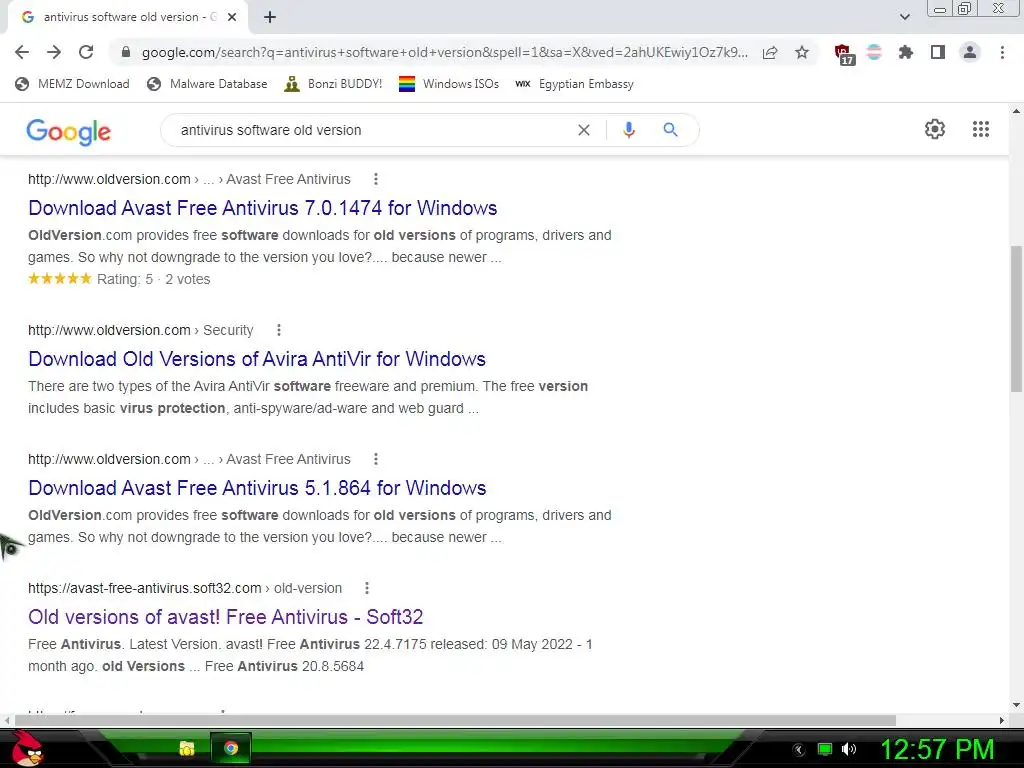
Task: Open Download Old Versions of Avira AntiVir result
Action: point(257,359)
